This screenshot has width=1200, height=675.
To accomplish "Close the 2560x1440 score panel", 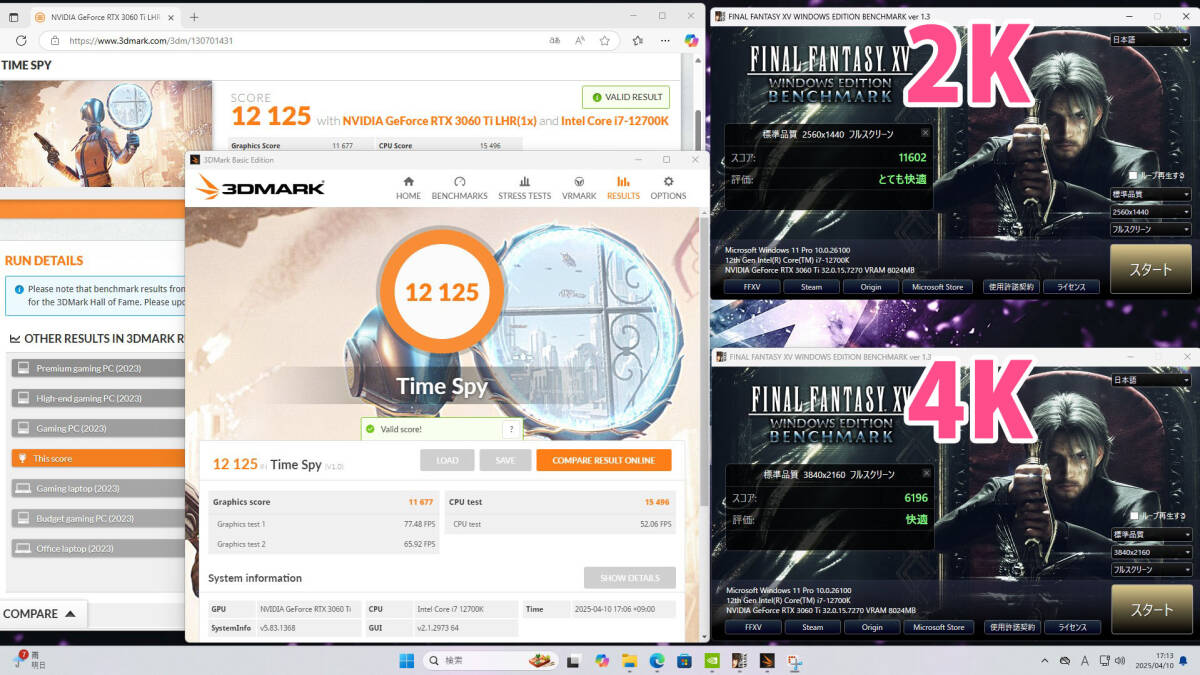I will click(925, 133).
